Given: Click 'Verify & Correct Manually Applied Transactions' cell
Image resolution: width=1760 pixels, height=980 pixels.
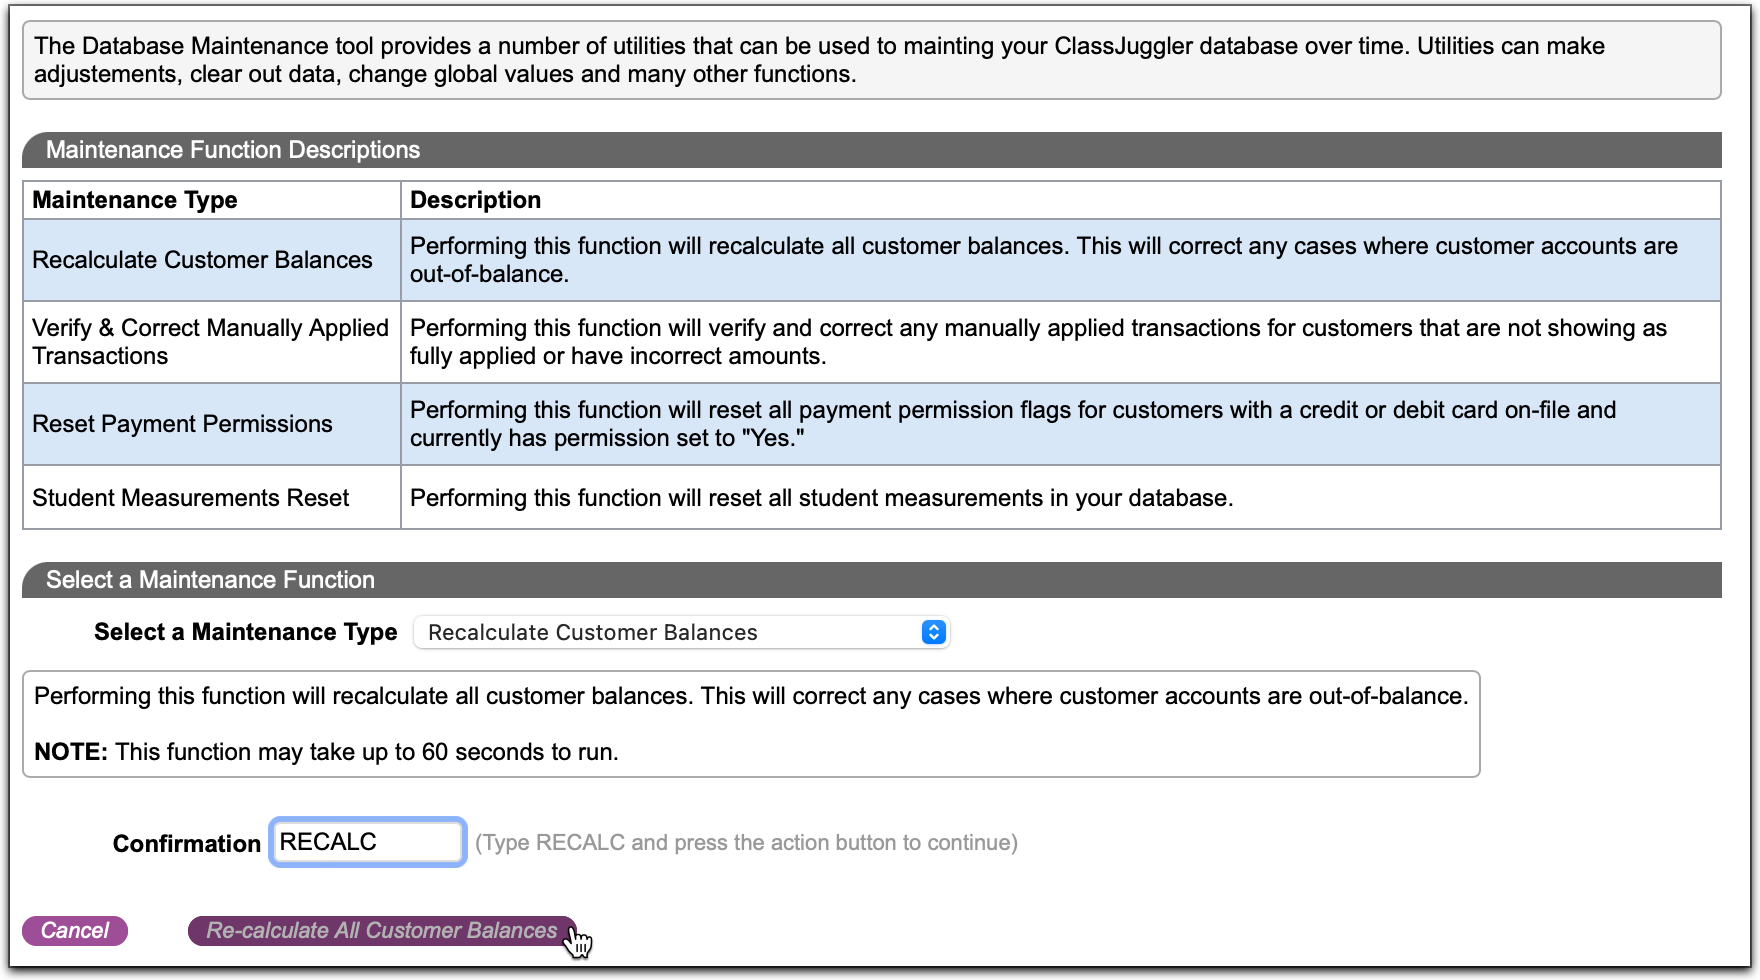Looking at the screenshot, I should coord(212,342).
